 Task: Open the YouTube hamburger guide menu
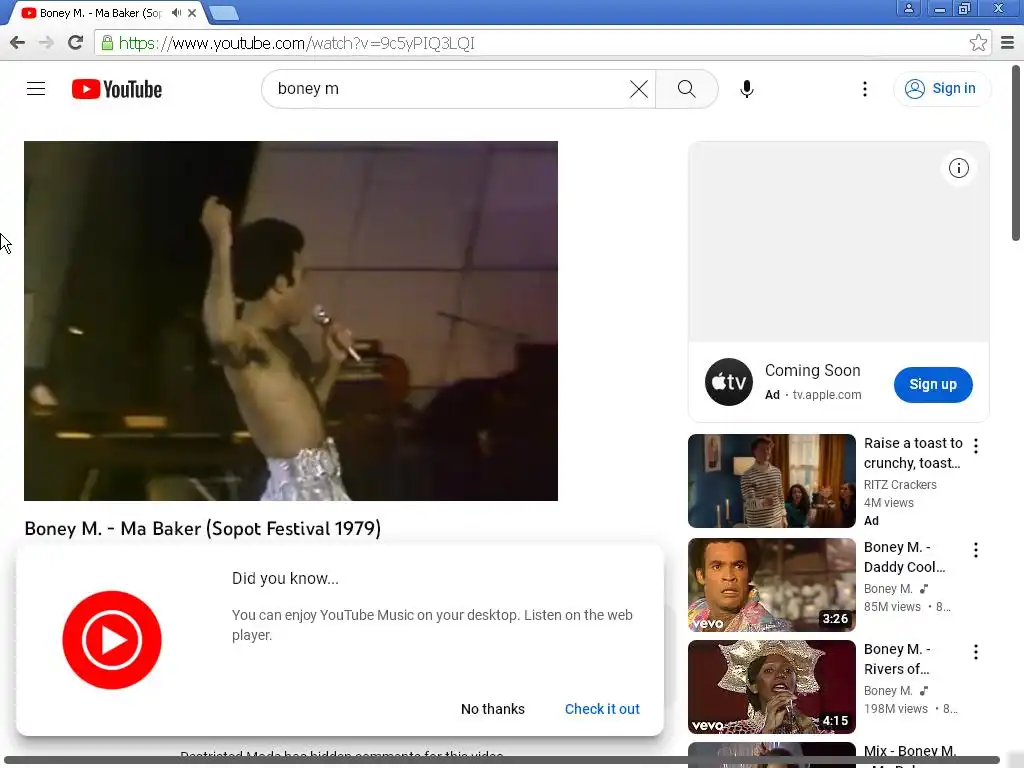(36, 89)
